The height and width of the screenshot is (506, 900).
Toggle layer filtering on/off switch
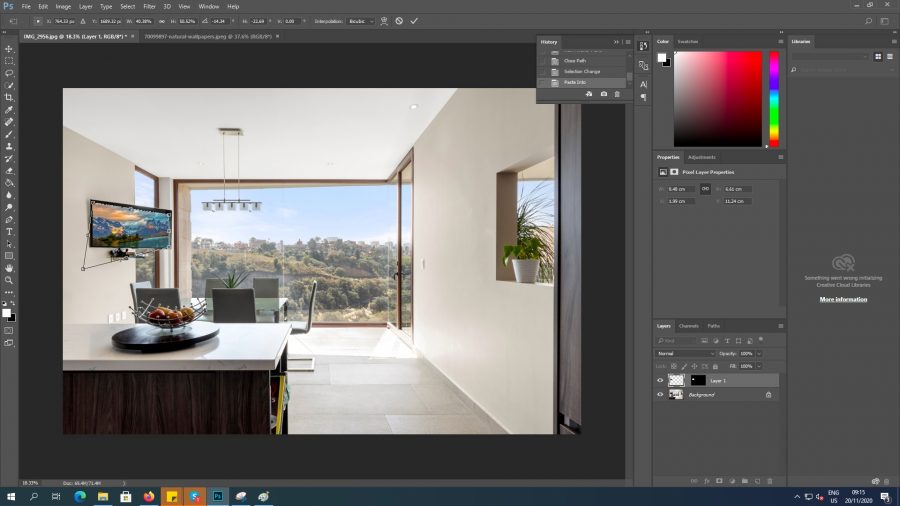(x=761, y=340)
